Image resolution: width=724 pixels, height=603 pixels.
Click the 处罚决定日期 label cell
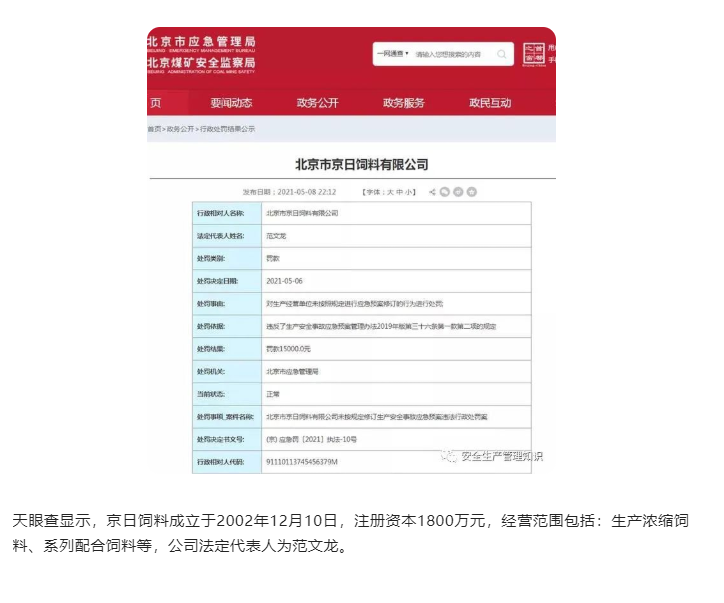[227, 281]
